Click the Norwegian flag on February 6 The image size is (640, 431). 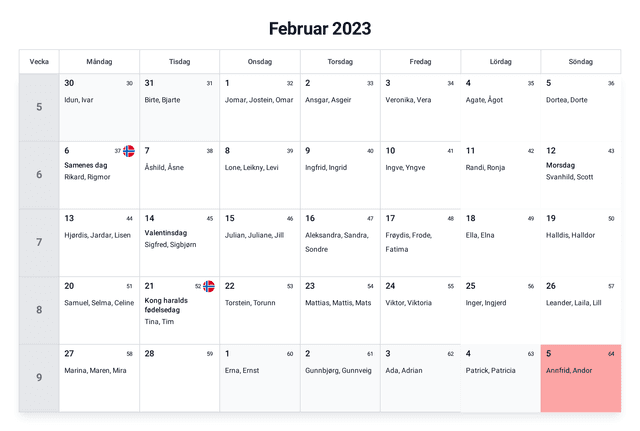tap(129, 151)
